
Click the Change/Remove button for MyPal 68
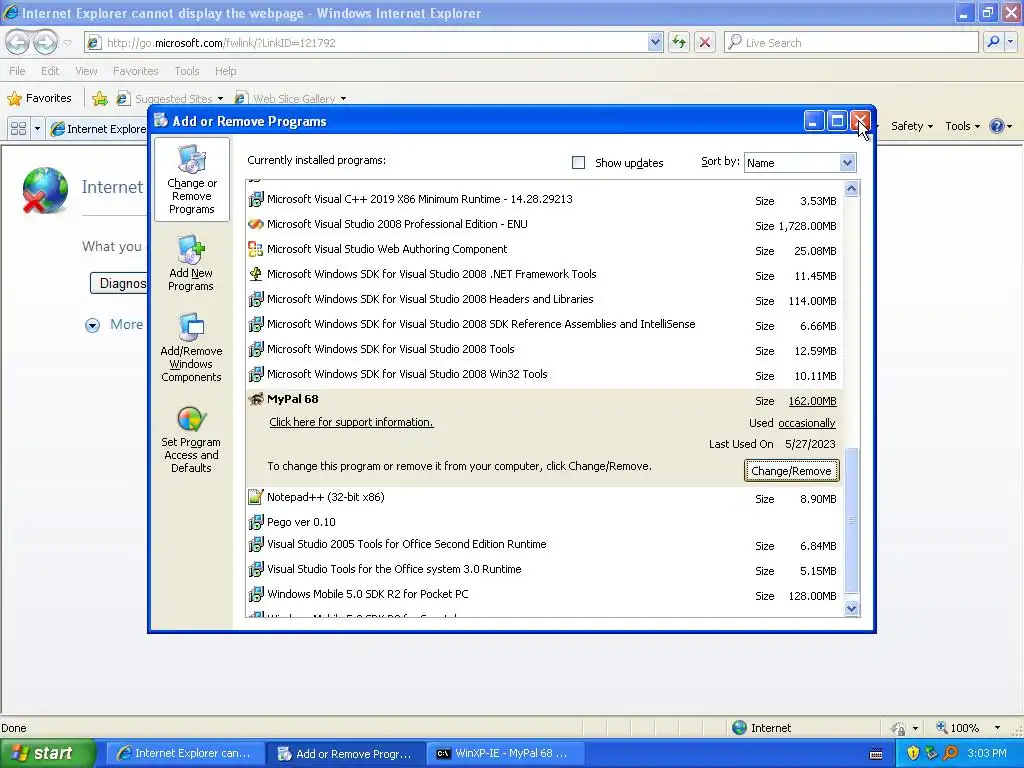[x=791, y=471]
